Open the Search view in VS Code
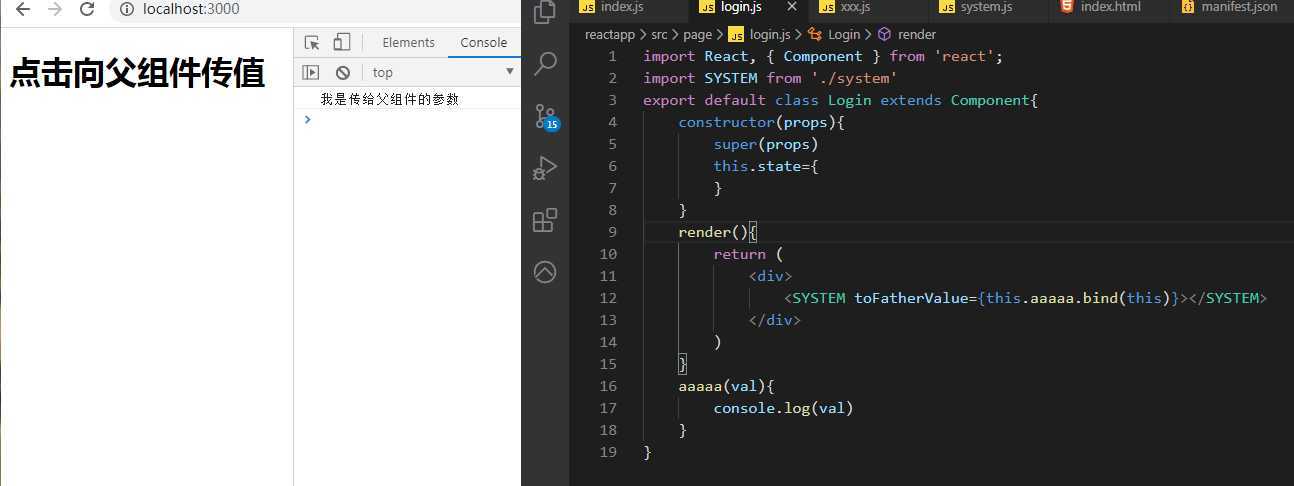1294x486 pixels. pyautogui.click(x=545, y=65)
